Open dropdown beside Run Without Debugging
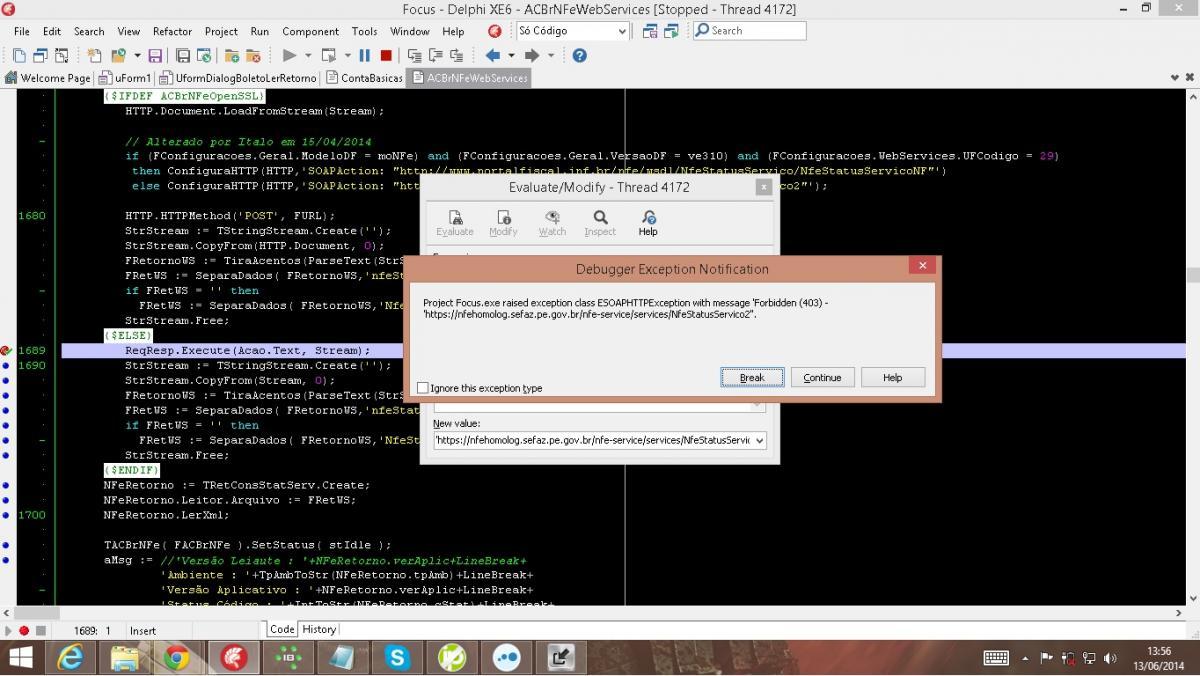This screenshot has height=676, width=1200. [347, 56]
